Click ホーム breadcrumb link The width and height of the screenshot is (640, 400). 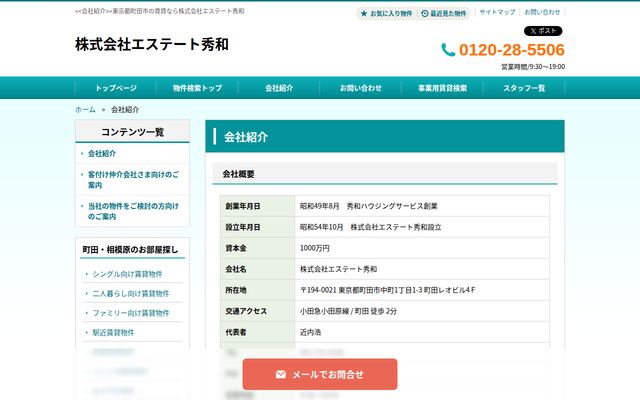pyautogui.click(x=85, y=109)
